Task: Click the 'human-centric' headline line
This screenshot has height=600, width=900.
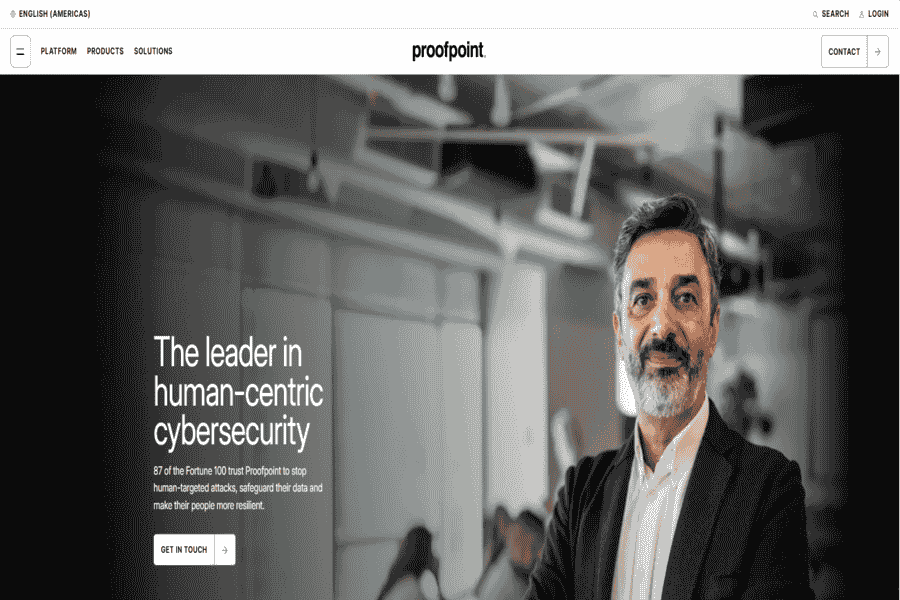Action: pyautogui.click(x=238, y=392)
